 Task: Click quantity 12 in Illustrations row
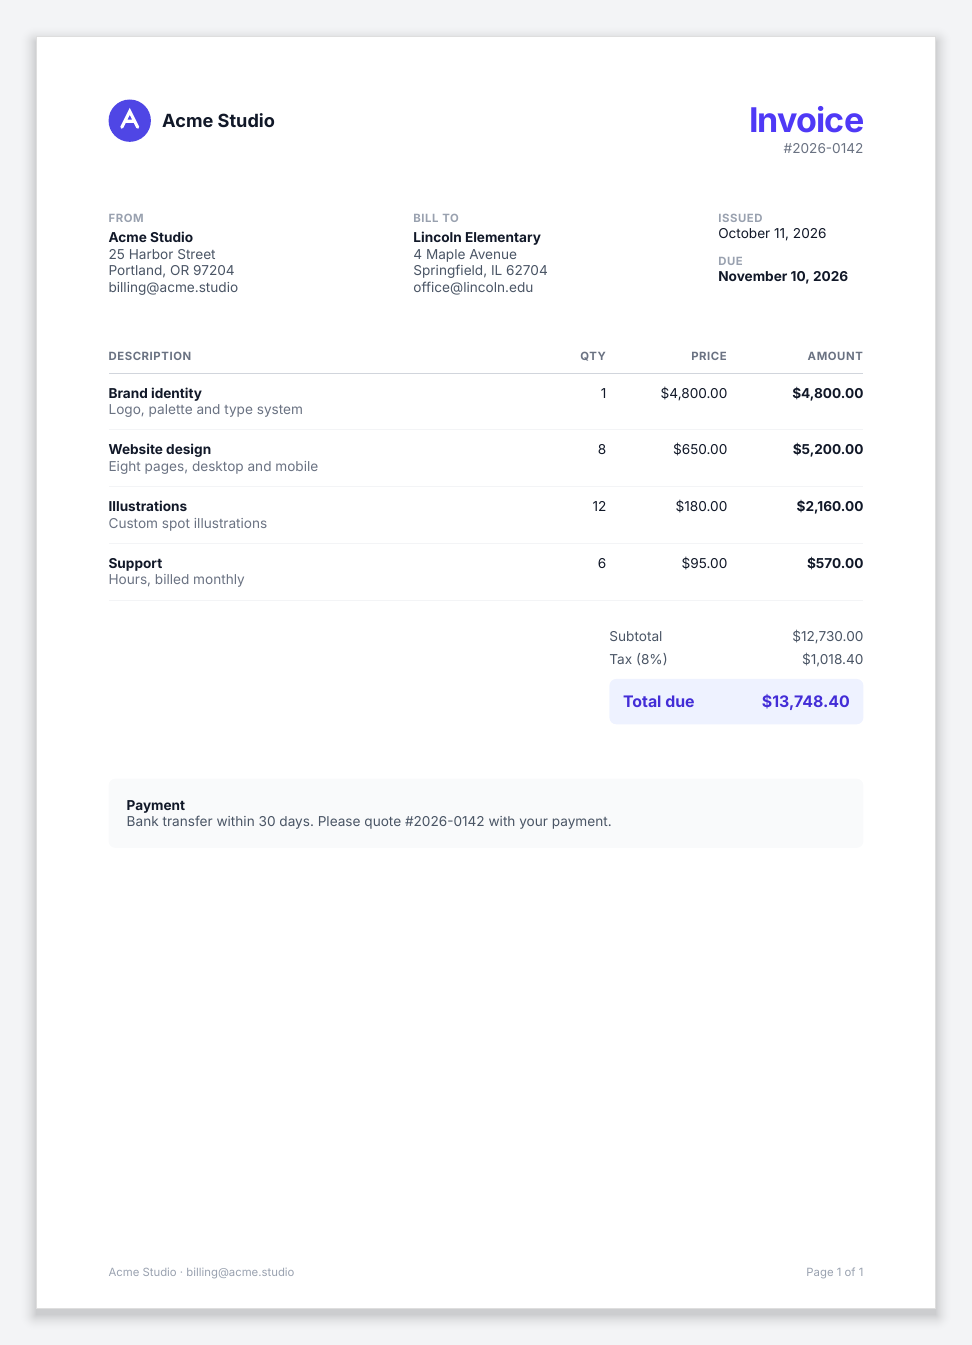pos(599,506)
